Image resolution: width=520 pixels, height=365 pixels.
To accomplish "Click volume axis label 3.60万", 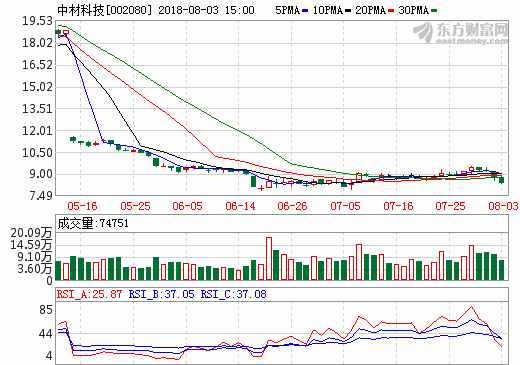I will coord(35,268).
